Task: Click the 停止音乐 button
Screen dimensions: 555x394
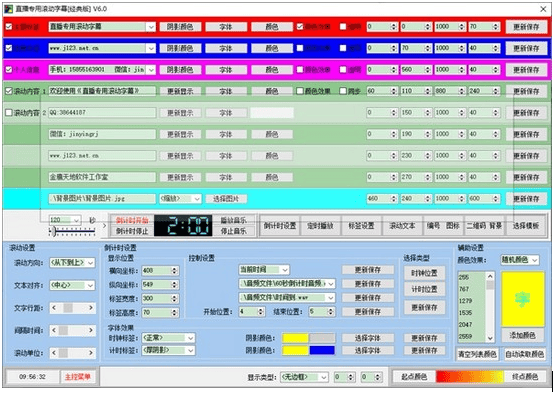Action: point(234,231)
